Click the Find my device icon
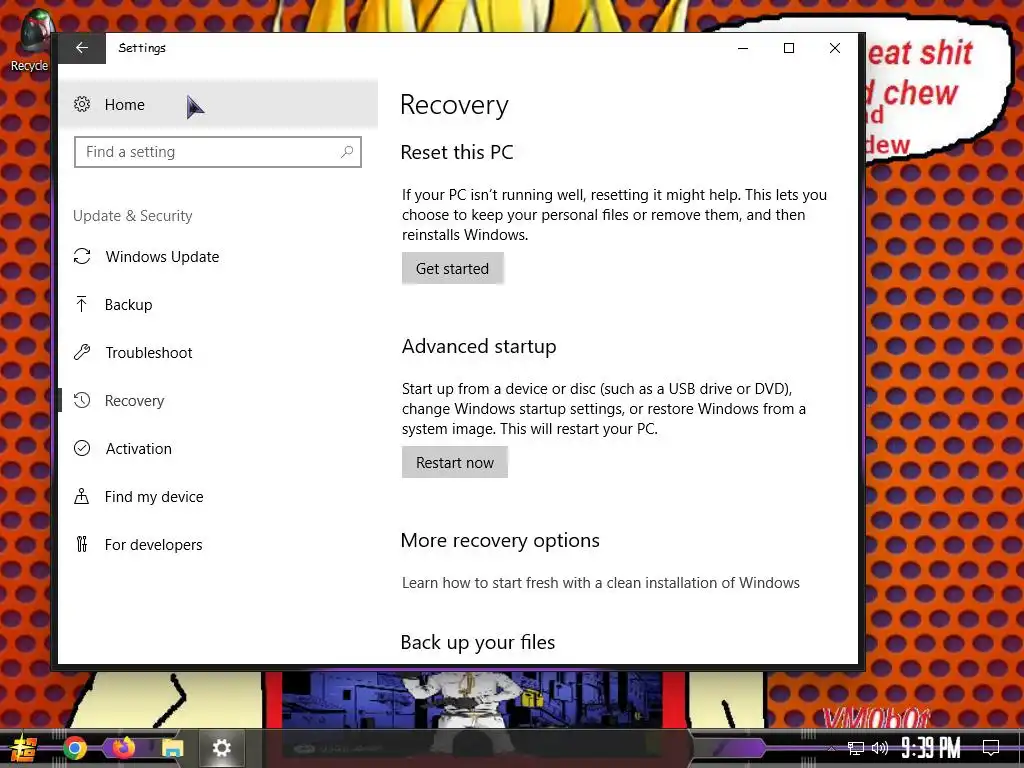The width and height of the screenshot is (1024, 768). click(x=82, y=496)
